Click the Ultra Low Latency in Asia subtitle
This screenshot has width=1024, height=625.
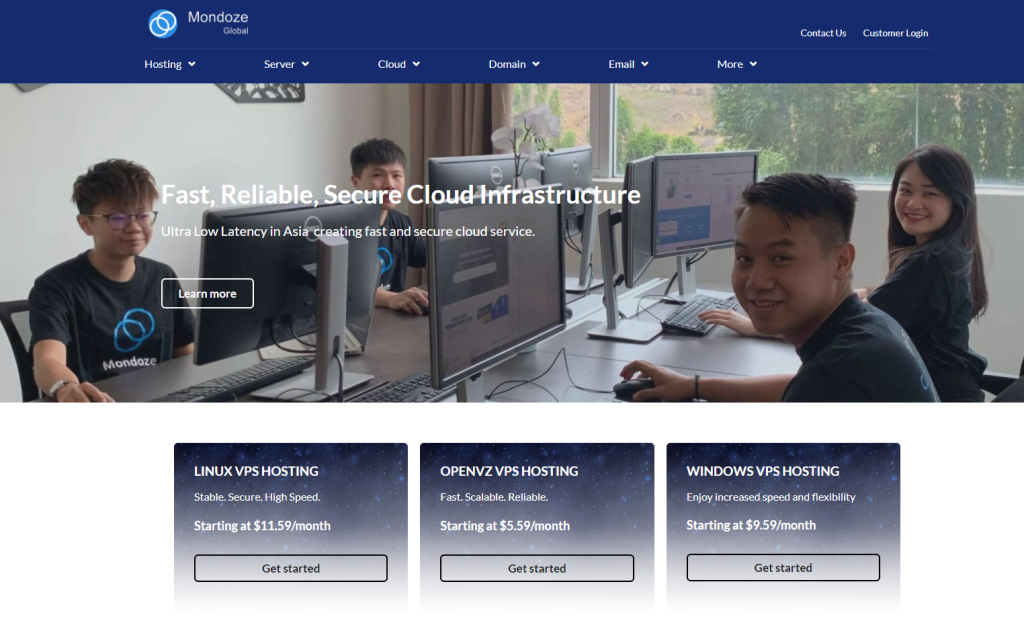click(347, 231)
